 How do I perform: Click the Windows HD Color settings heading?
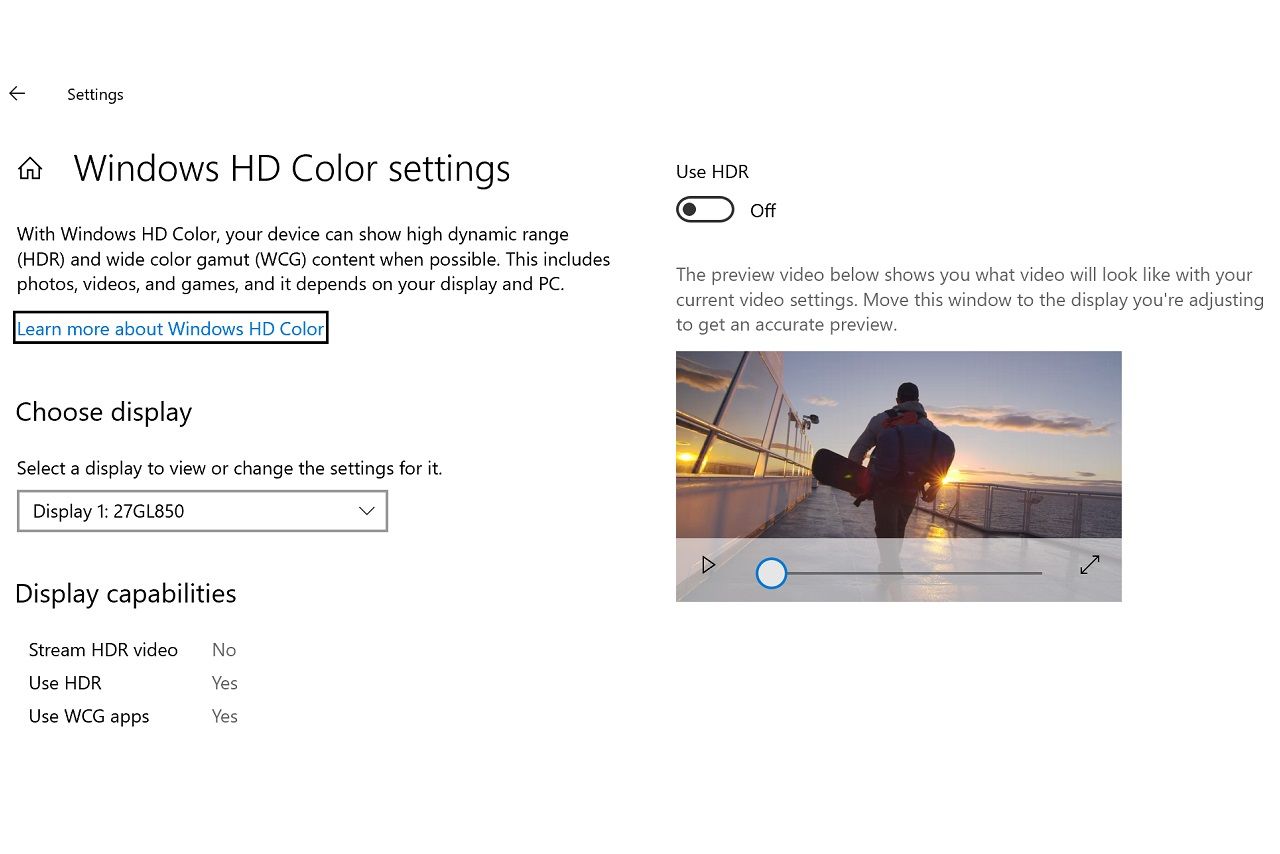pyautogui.click(x=292, y=168)
